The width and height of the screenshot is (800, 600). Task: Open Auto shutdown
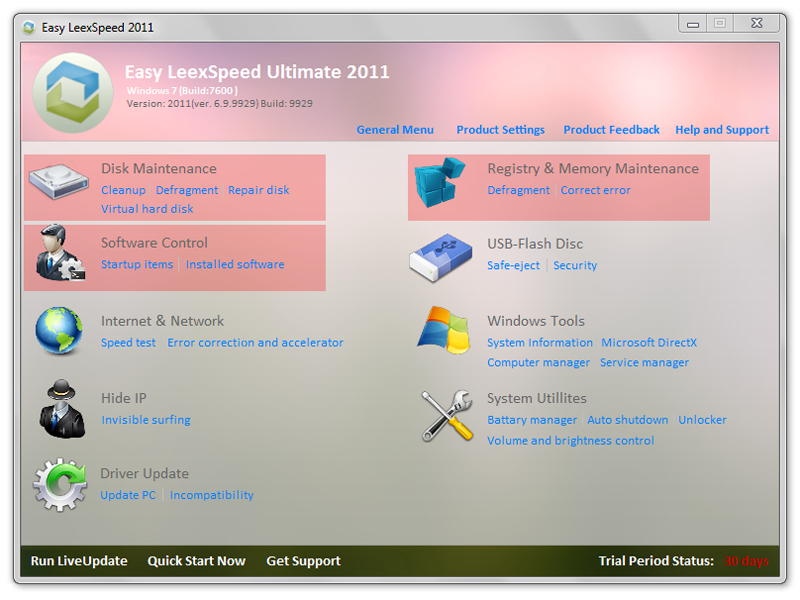[x=628, y=419]
